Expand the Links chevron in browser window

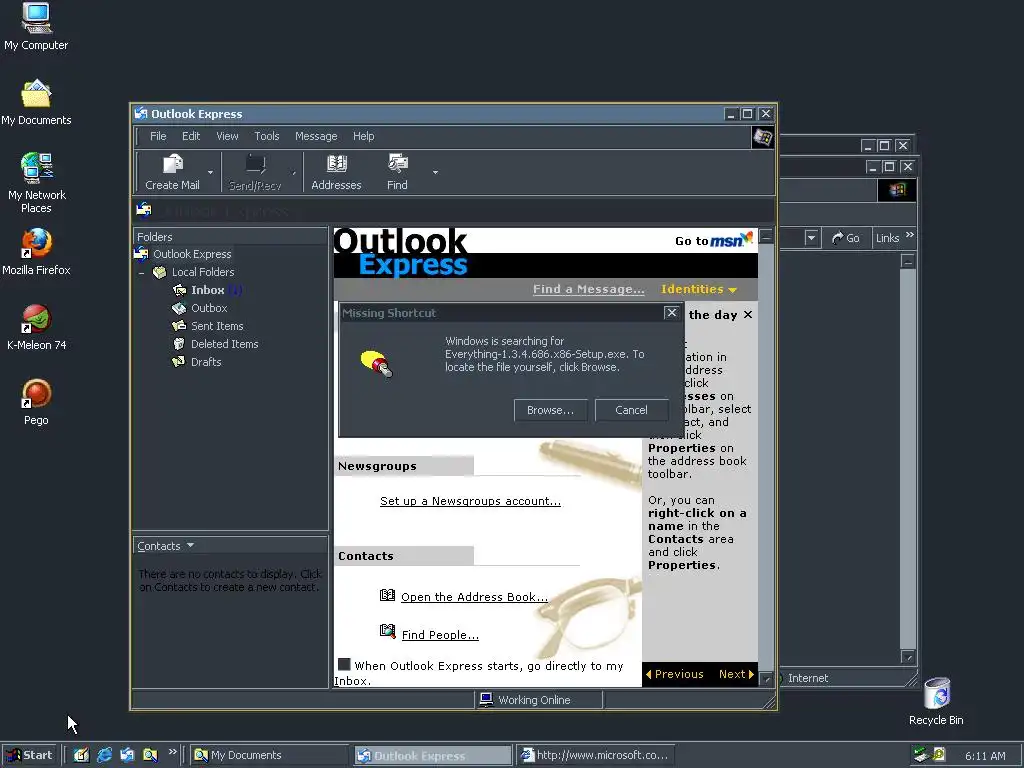tap(910, 235)
